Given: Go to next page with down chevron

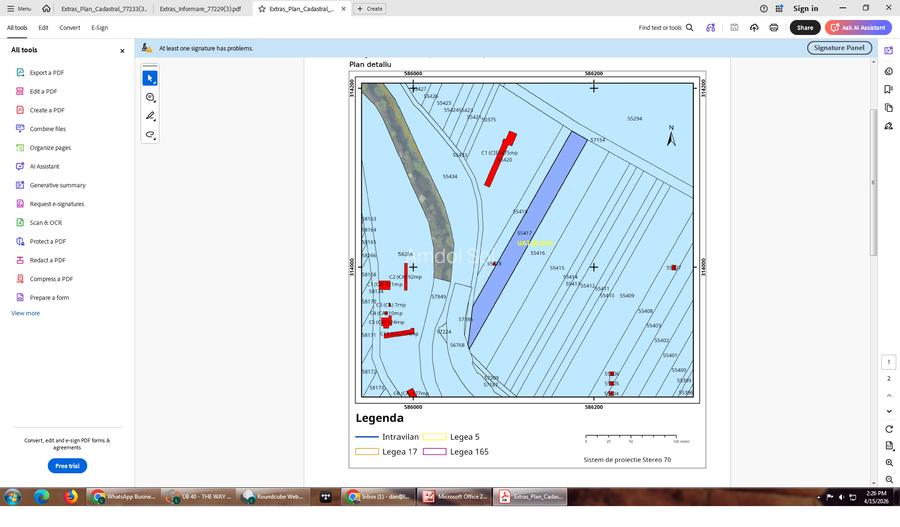Looking at the screenshot, I should pos(889,411).
